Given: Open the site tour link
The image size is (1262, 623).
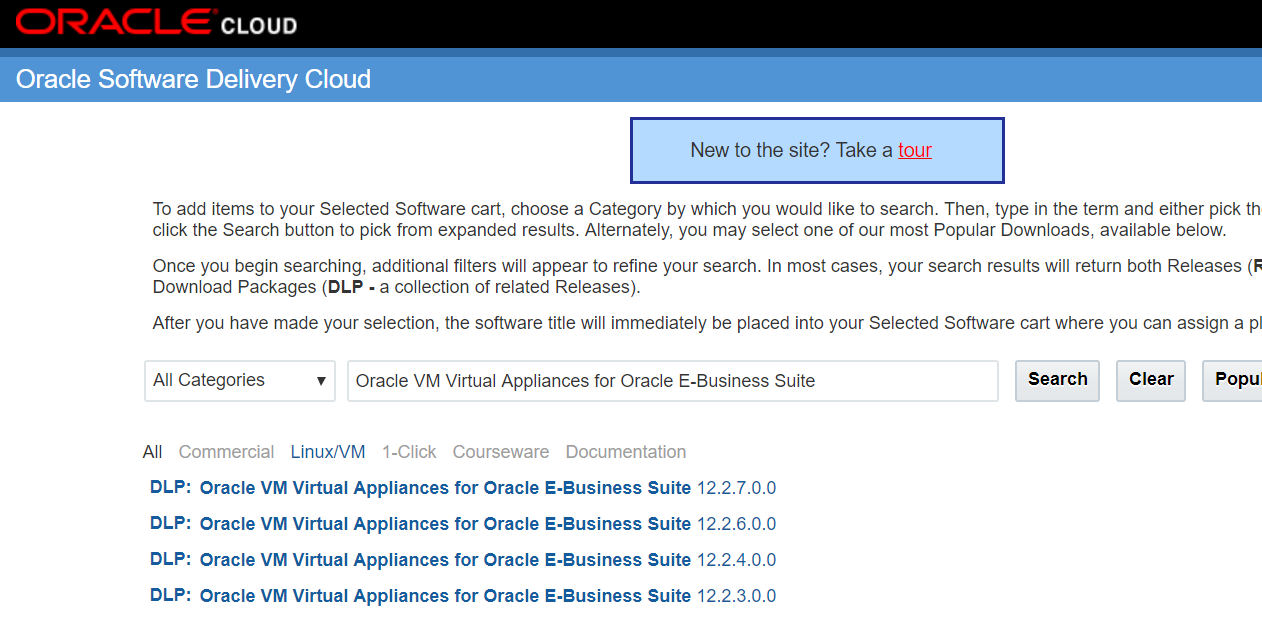Looking at the screenshot, I should click(915, 150).
